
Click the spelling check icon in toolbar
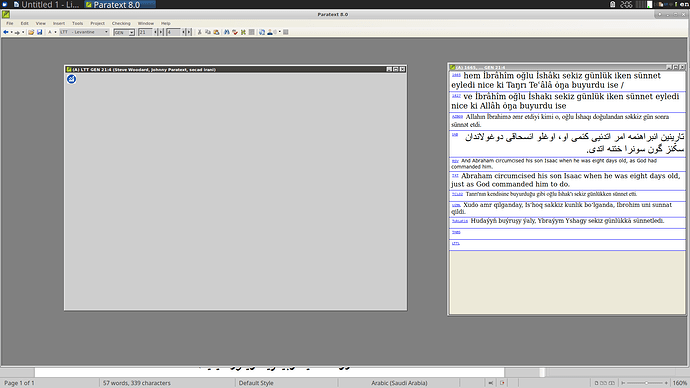235,32
